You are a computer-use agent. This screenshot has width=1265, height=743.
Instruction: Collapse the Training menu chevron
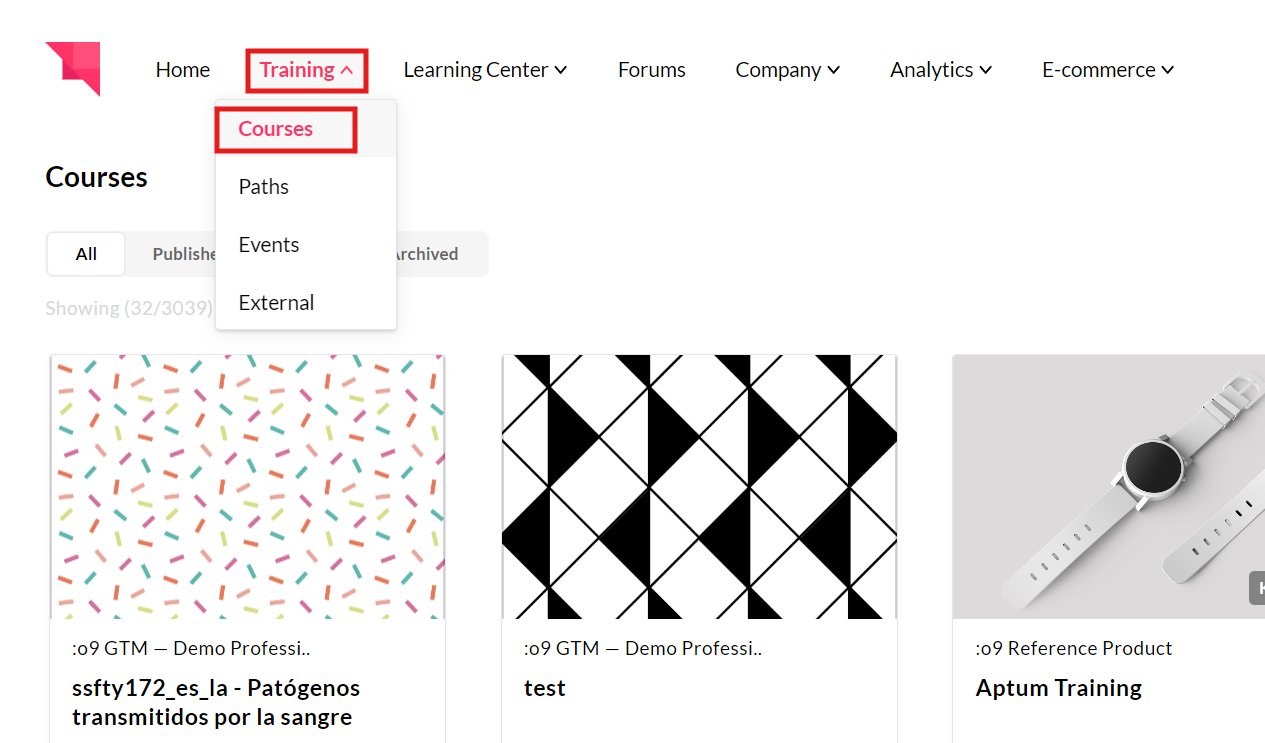(x=347, y=70)
